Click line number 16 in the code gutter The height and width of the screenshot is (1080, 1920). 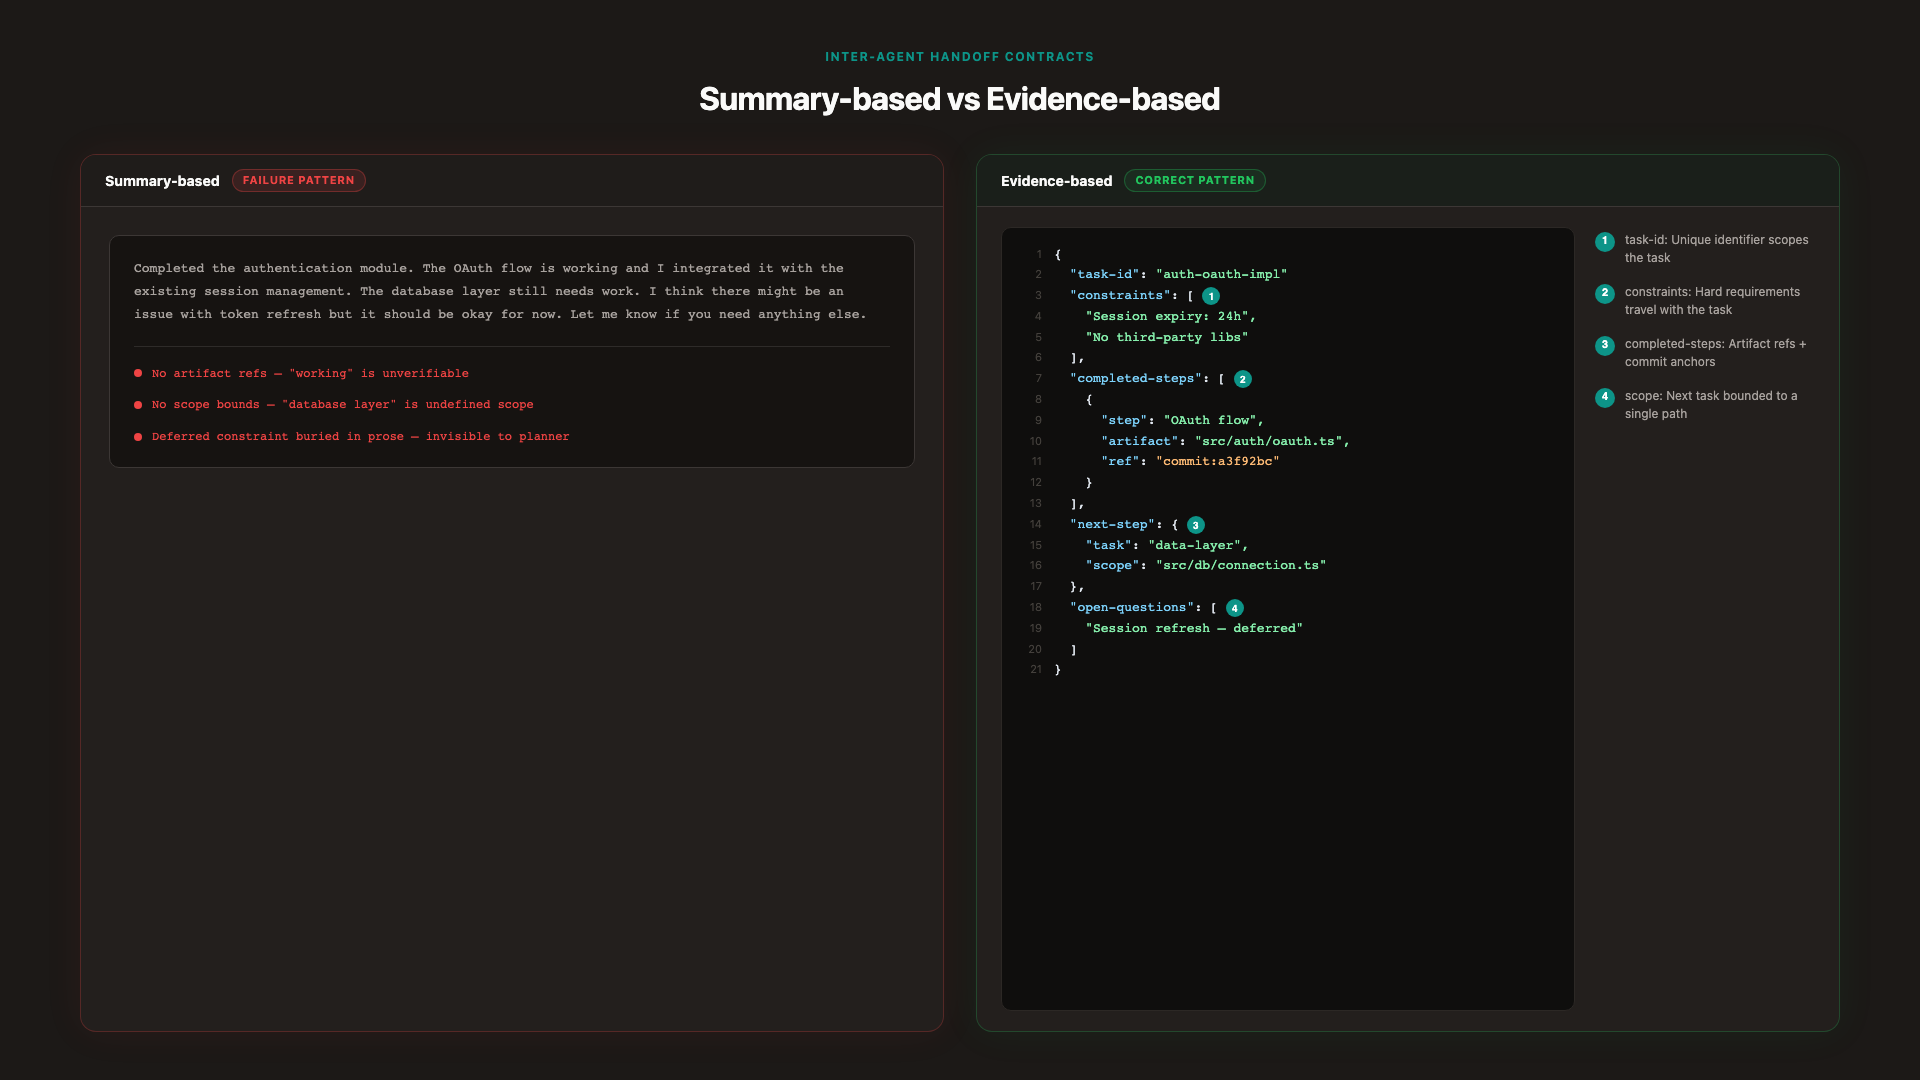click(1036, 566)
